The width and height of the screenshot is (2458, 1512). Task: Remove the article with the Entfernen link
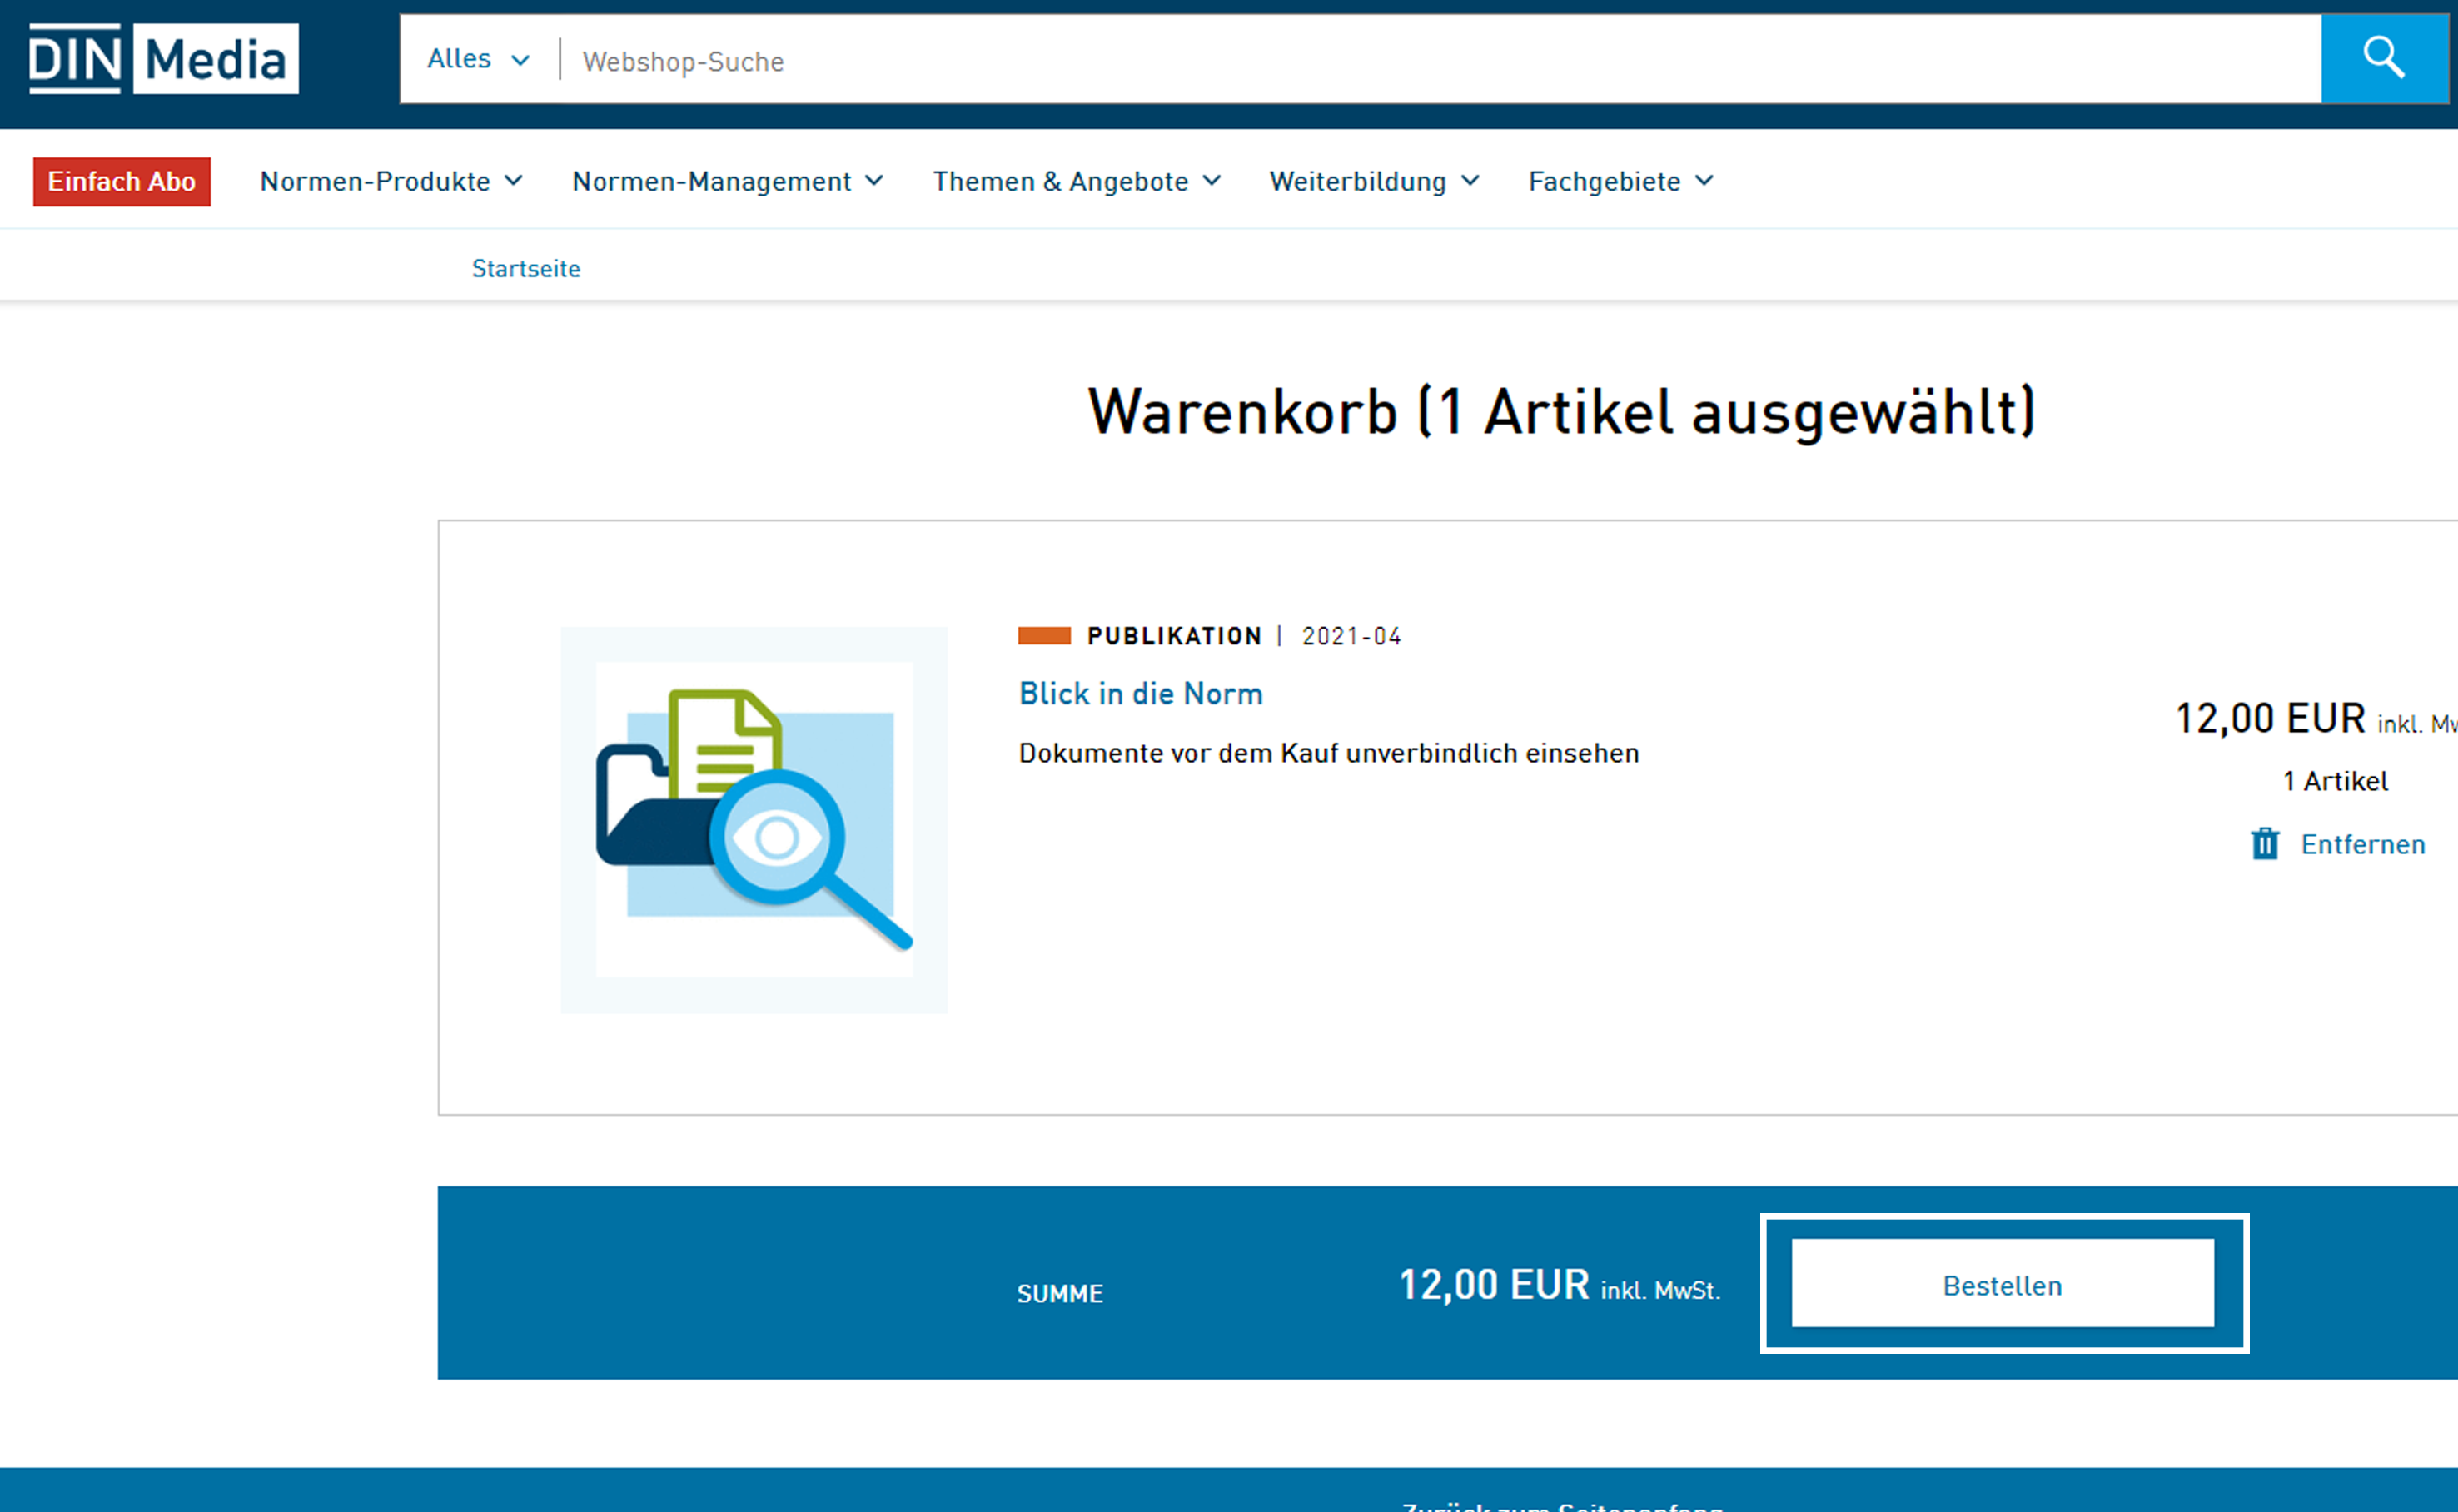[2362, 844]
